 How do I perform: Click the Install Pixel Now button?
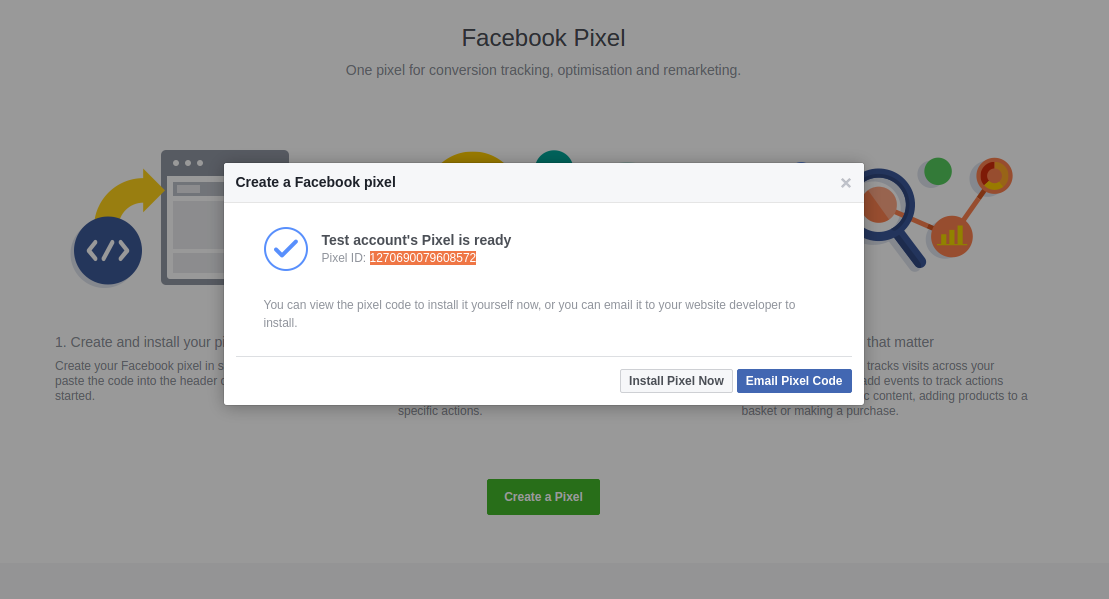(676, 381)
